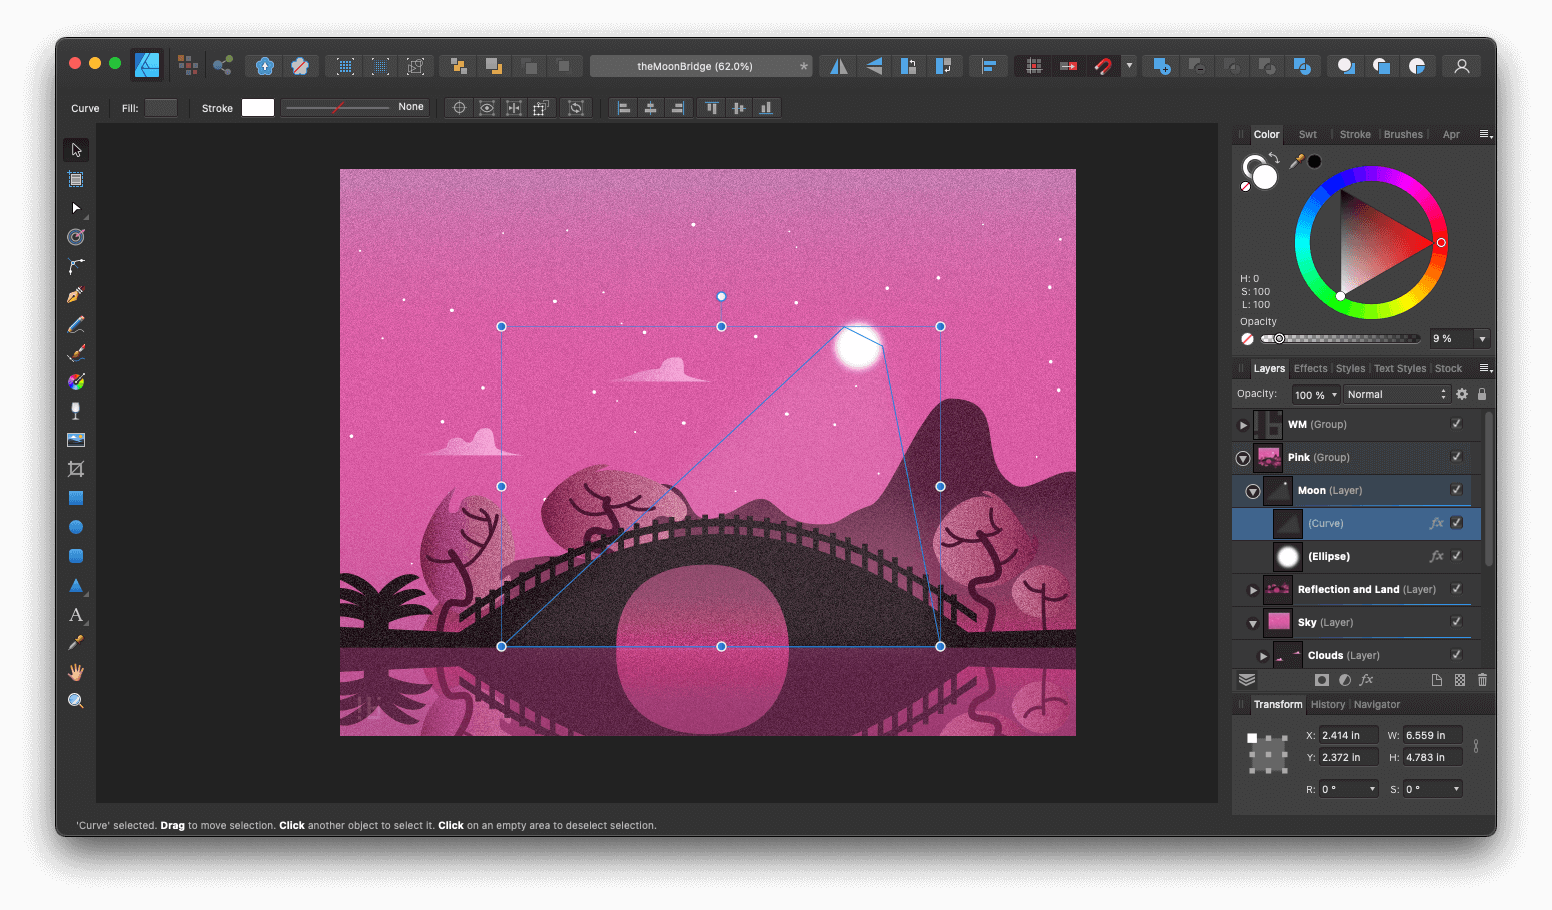The image size is (1552, 910).
Task: Select the Colour Picker tool
Action: 76,642
